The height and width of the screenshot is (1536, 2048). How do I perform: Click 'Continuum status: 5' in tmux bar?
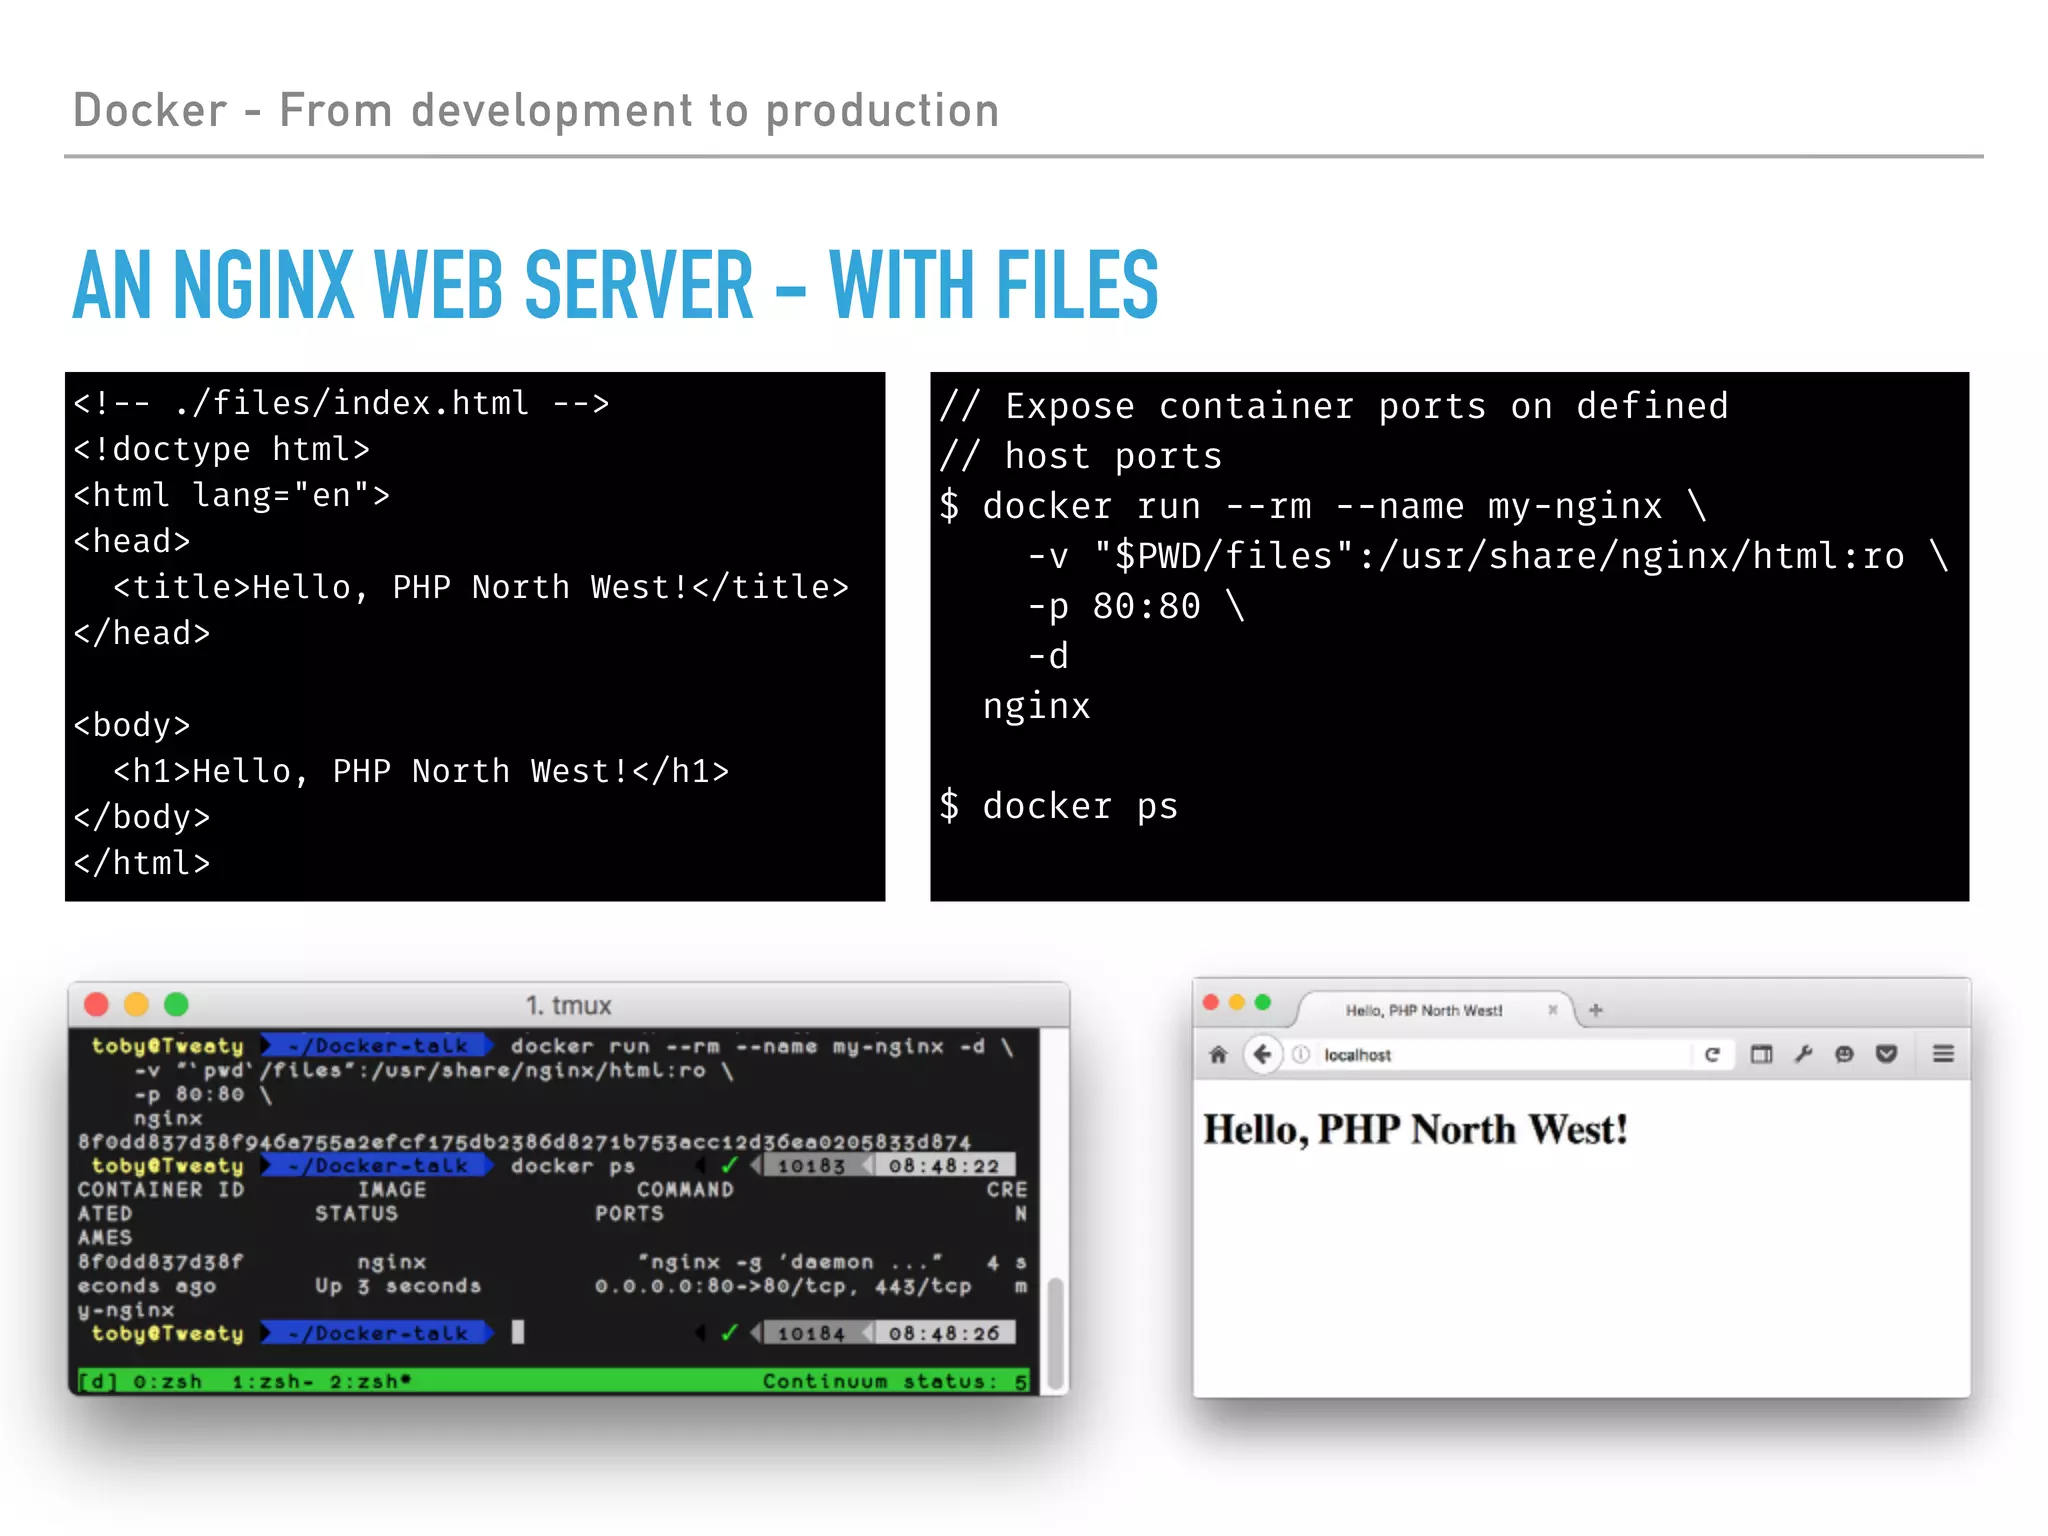click(x=895, y=1381)
